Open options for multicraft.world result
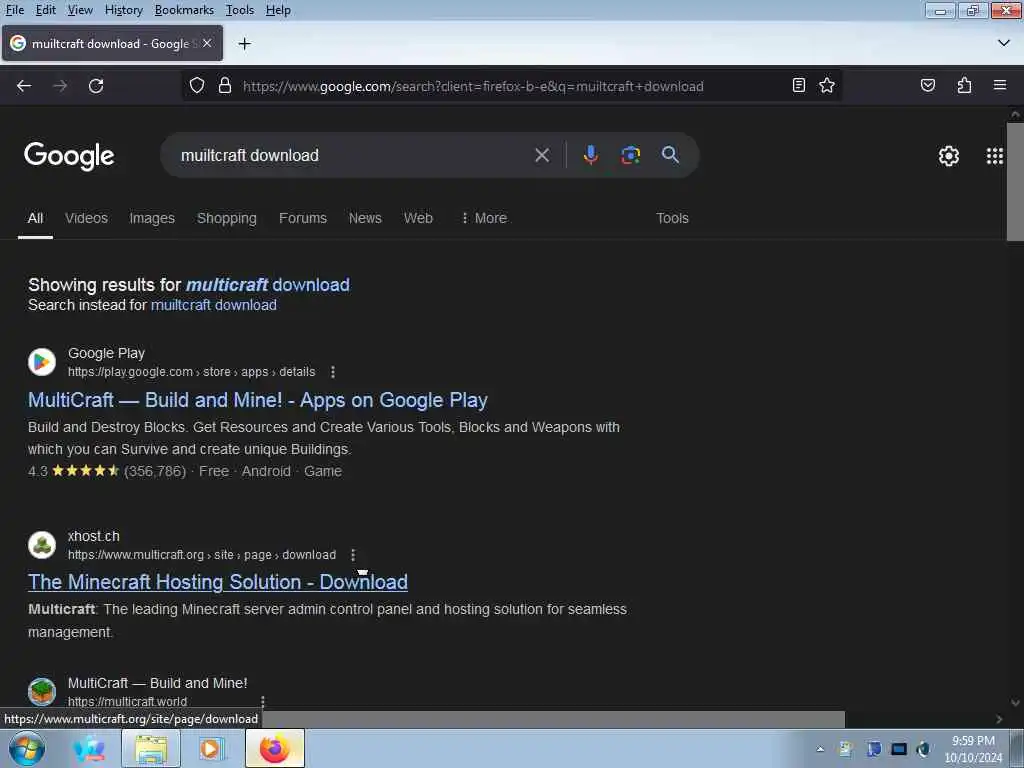This screenshot has width=1024, height=768. (x=263, y=701)
